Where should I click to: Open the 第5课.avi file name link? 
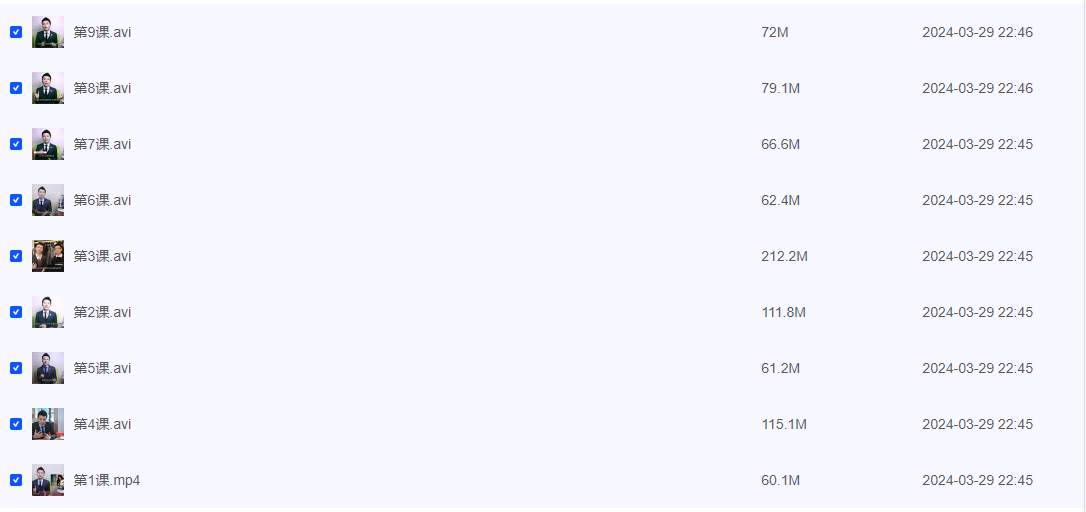coord(102,368)
